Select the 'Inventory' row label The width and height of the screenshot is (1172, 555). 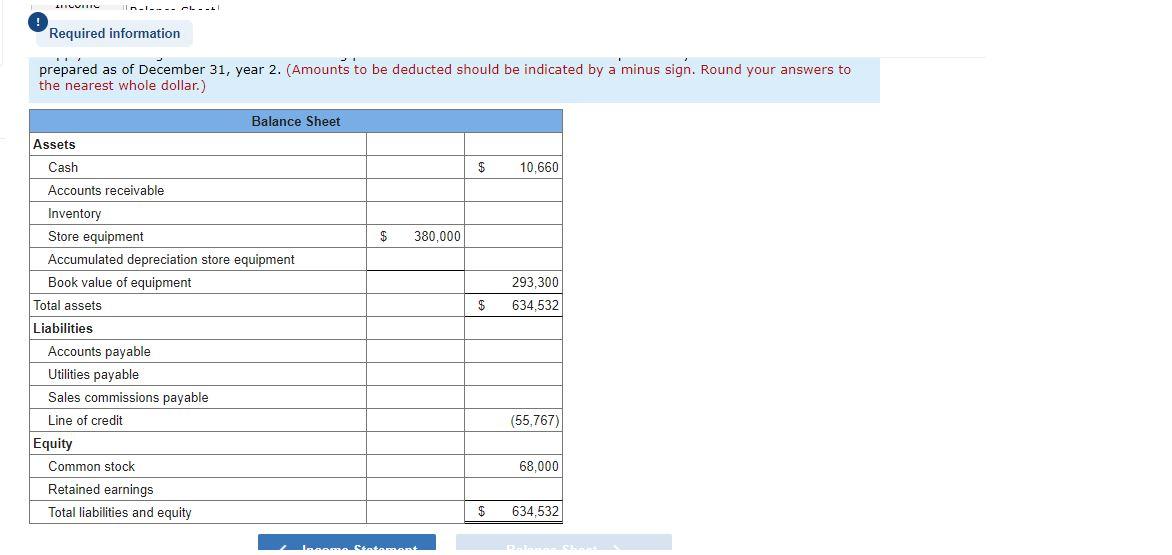(x=75, y=214)
